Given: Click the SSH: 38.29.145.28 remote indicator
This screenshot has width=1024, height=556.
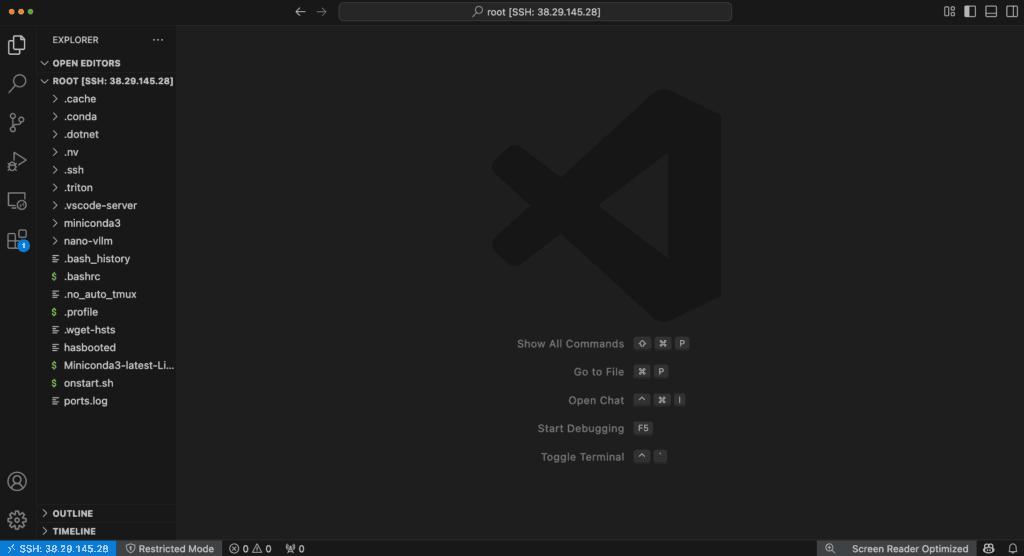Looking at the screenshot, I should point(58,549).
